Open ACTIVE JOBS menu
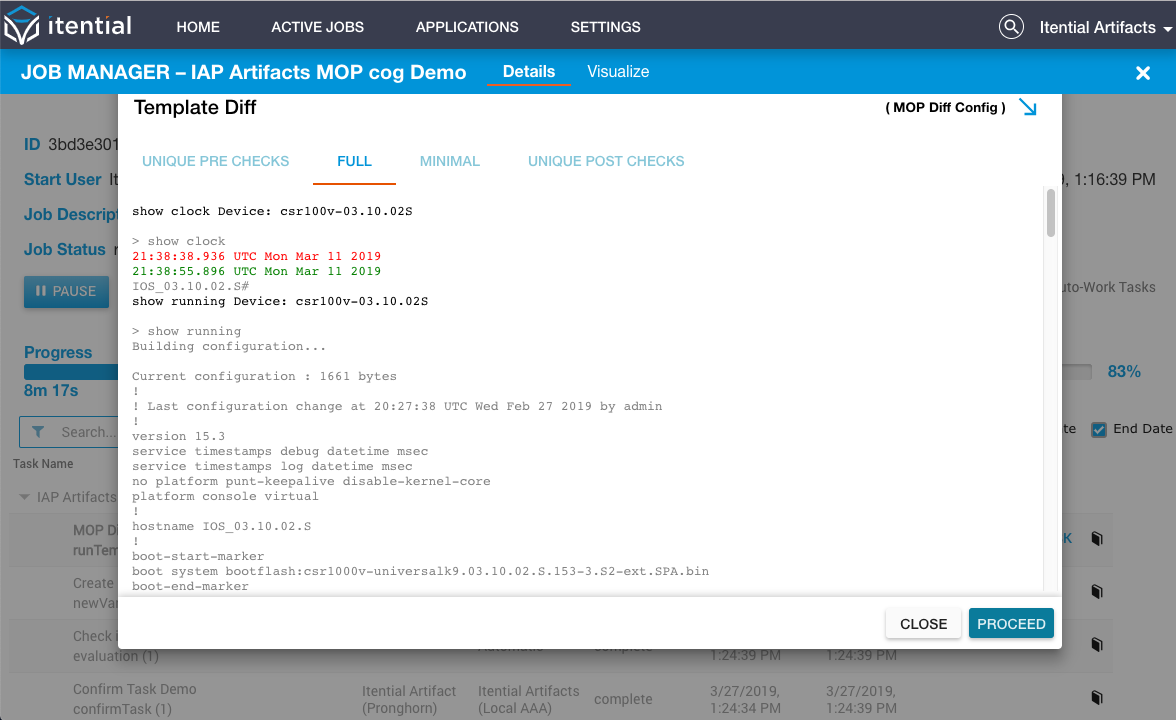 click(317, 27)
